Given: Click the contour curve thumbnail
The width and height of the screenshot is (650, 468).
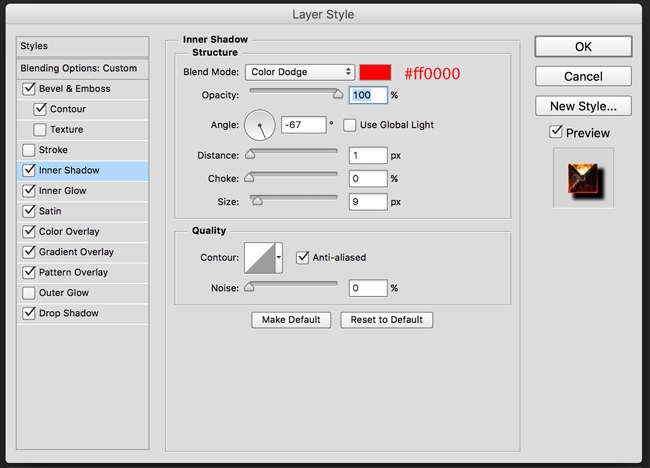Looking at the screenshot, I should [x=260, y=258].
